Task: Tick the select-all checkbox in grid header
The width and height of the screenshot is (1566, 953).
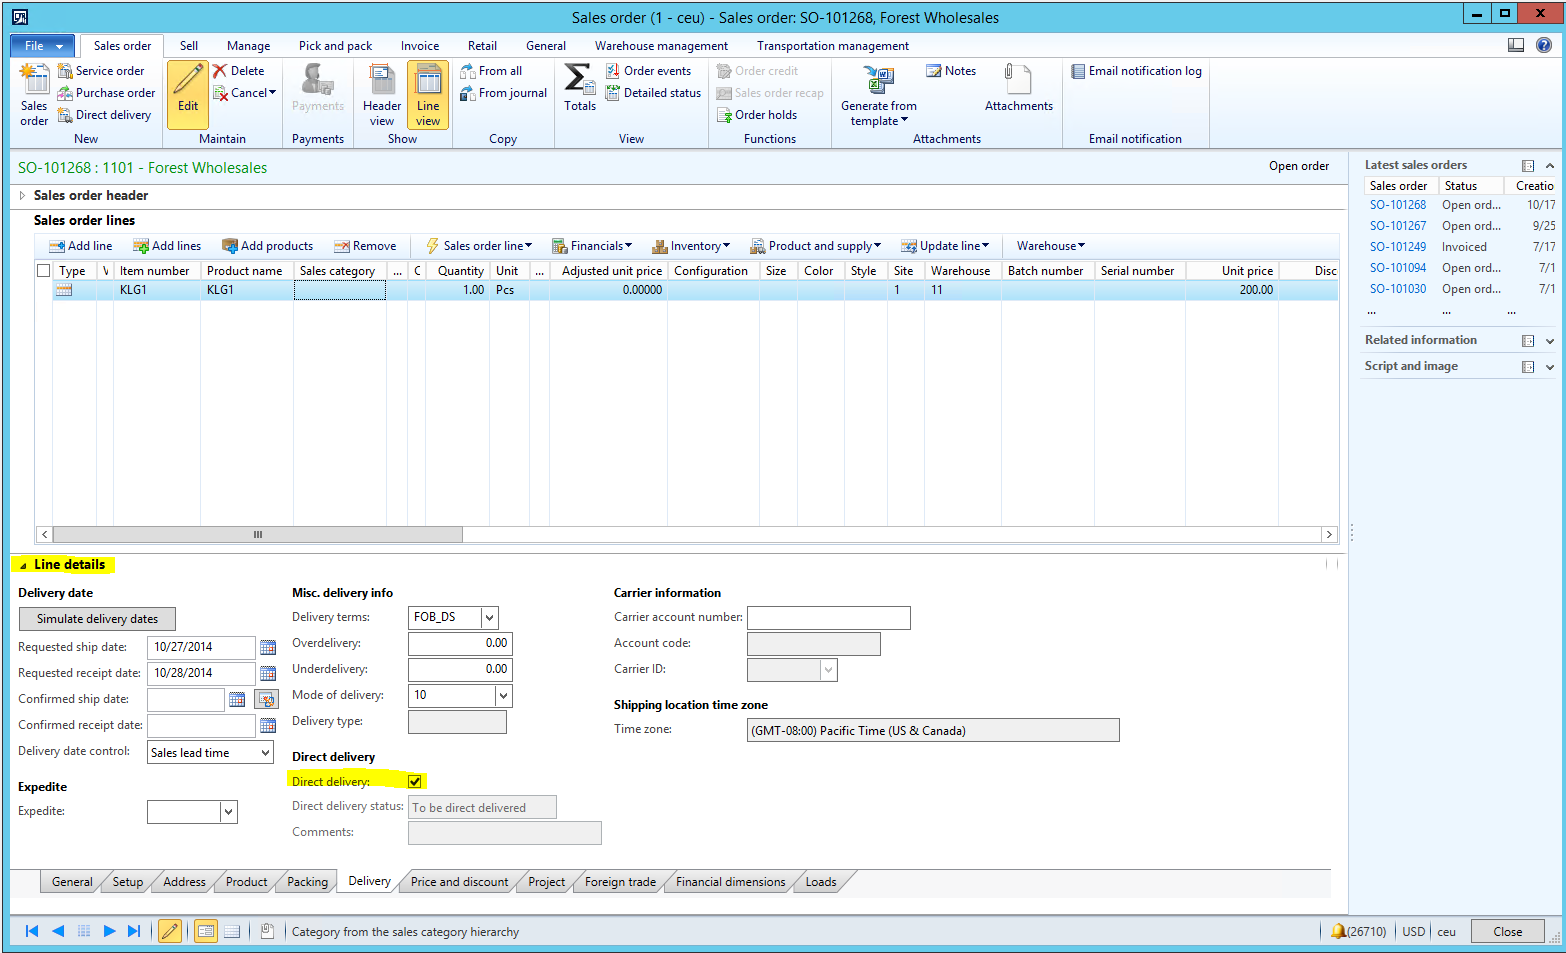Action: point(44,271)
